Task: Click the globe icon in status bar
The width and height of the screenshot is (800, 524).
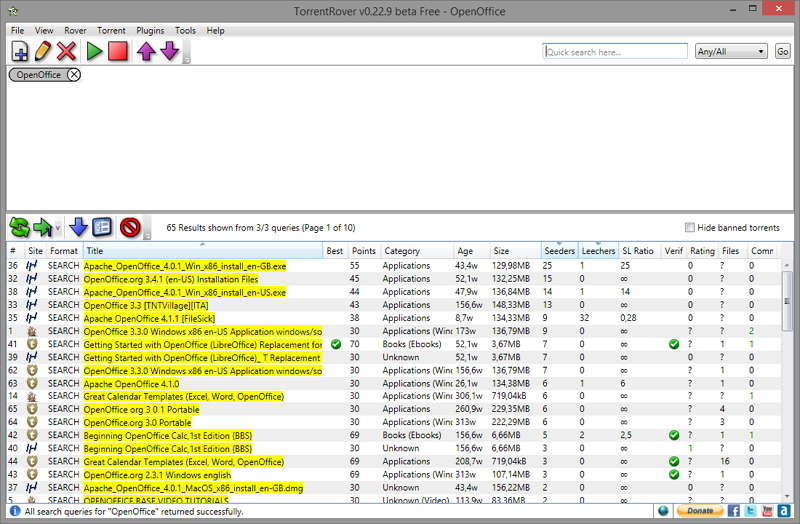Action: [x=663, y=511]
